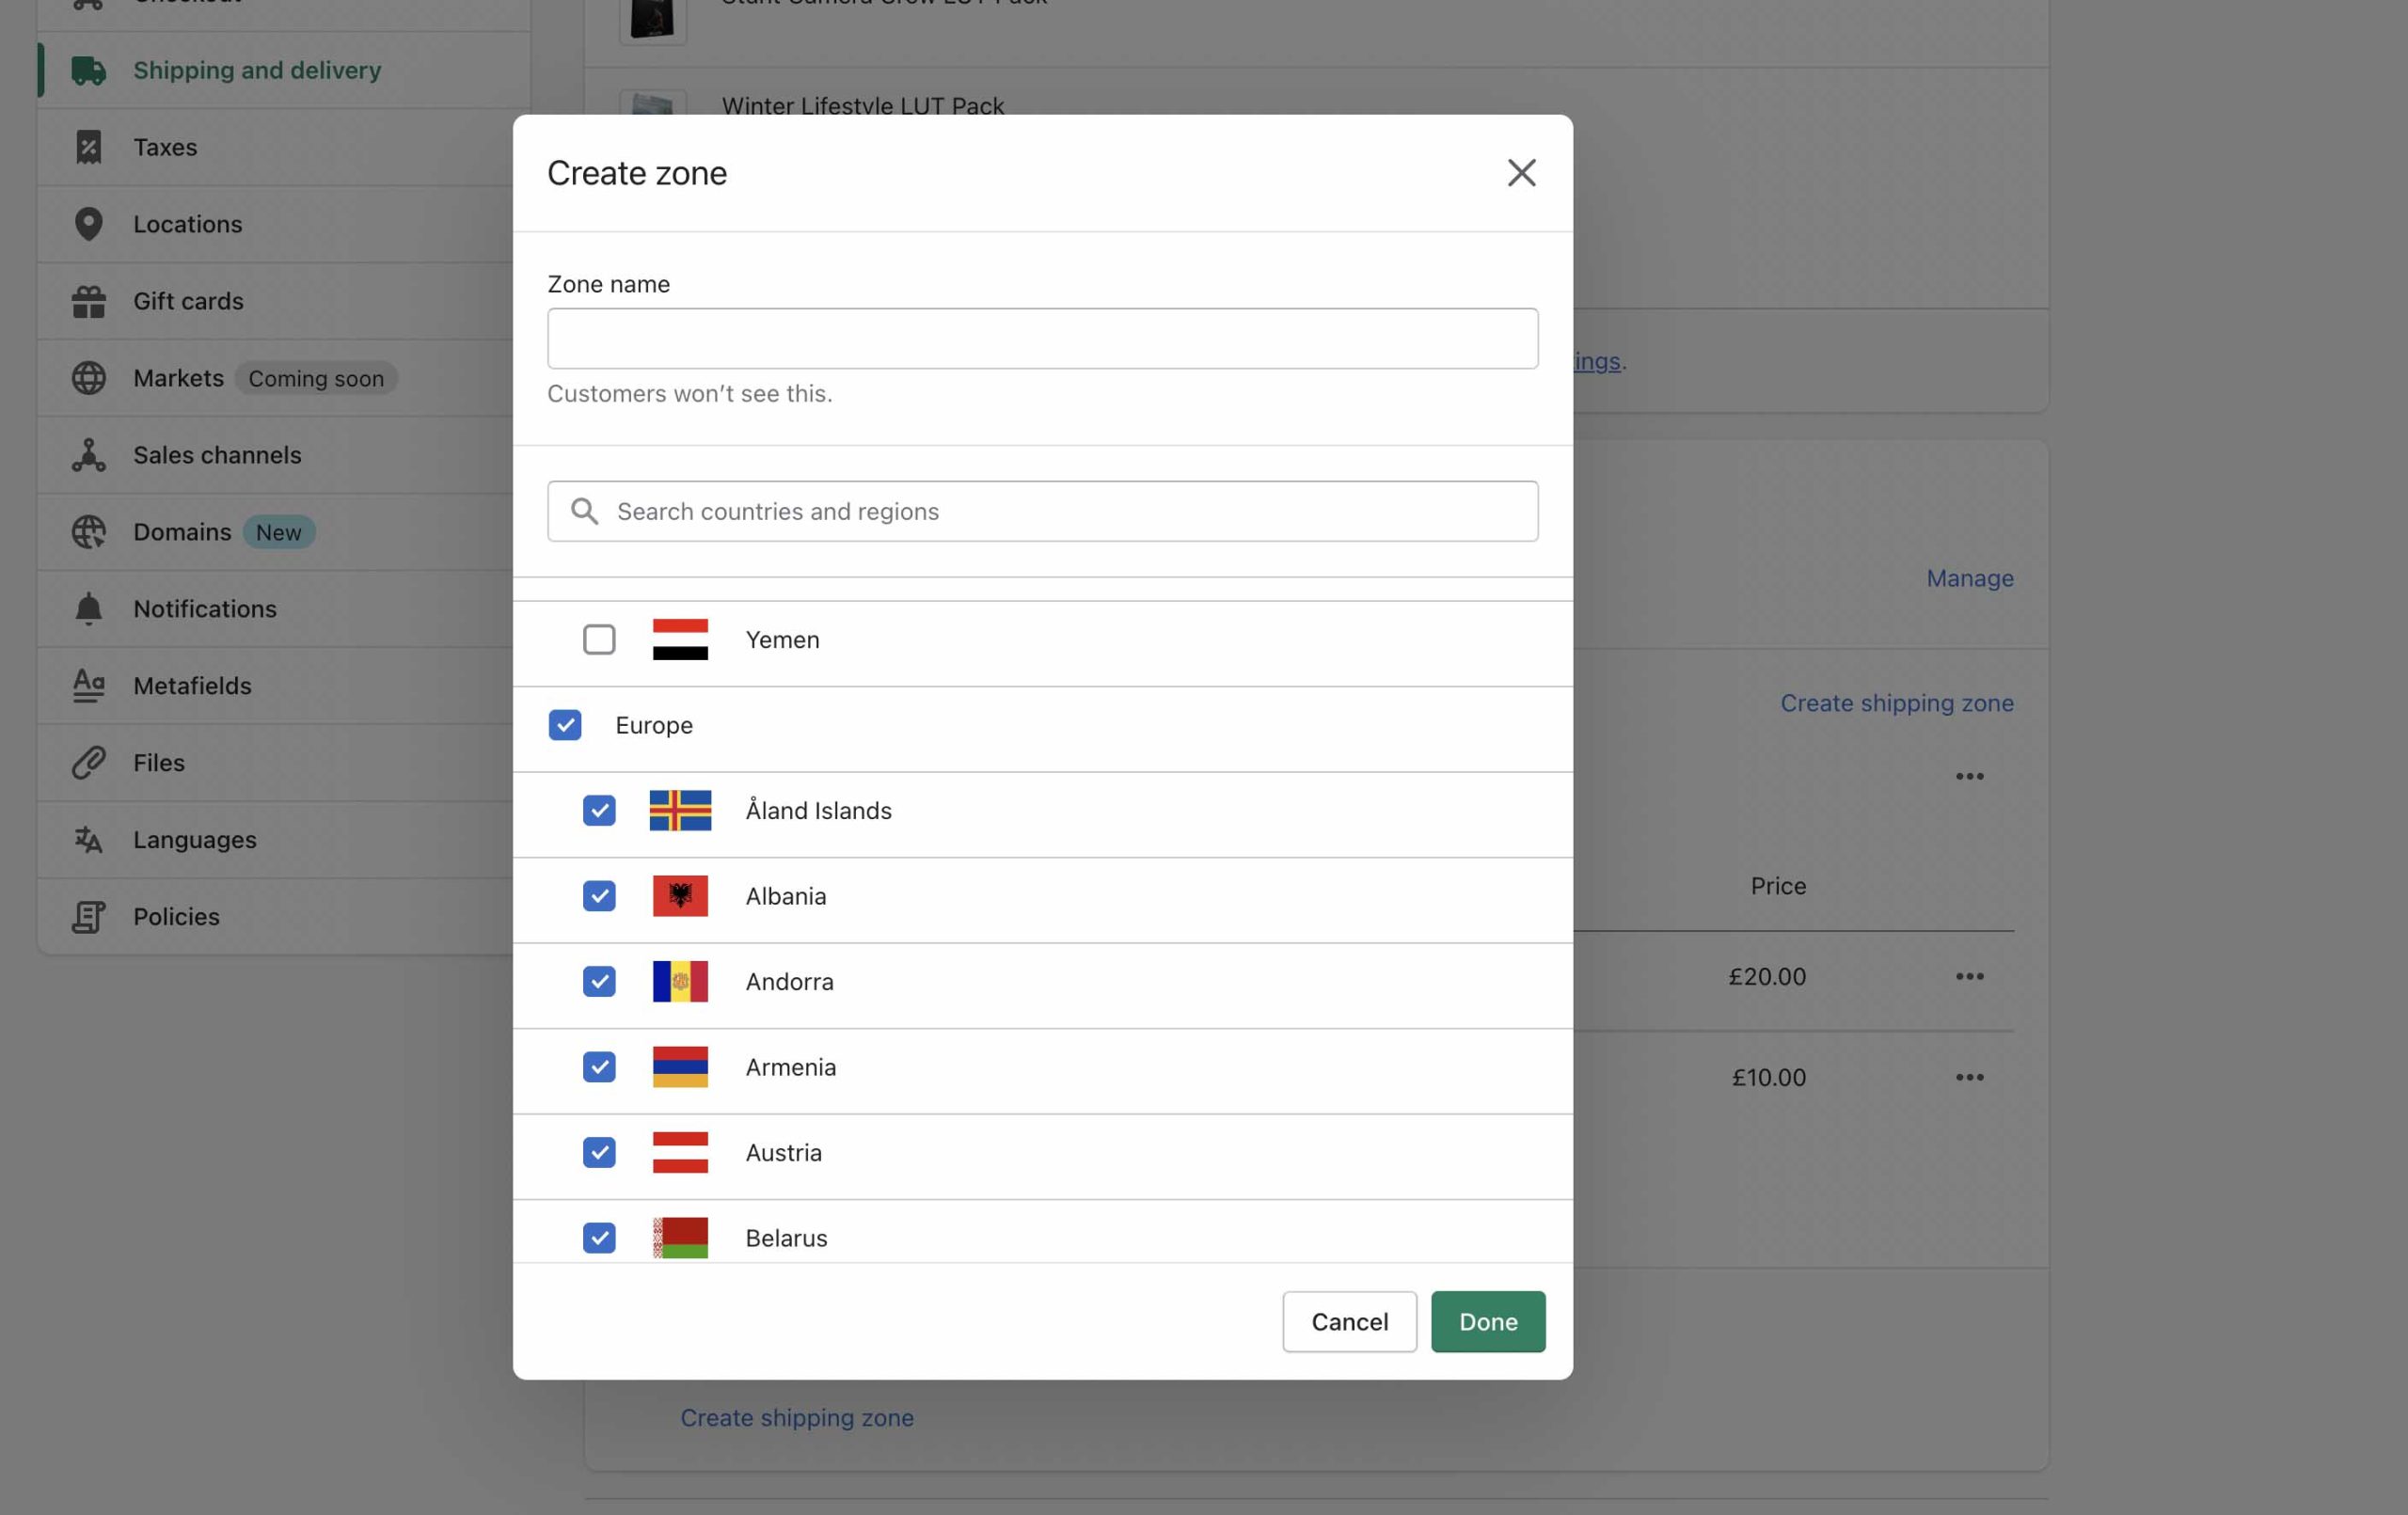
Task: Uncheck the Albania checkbox
Action: 599,896
